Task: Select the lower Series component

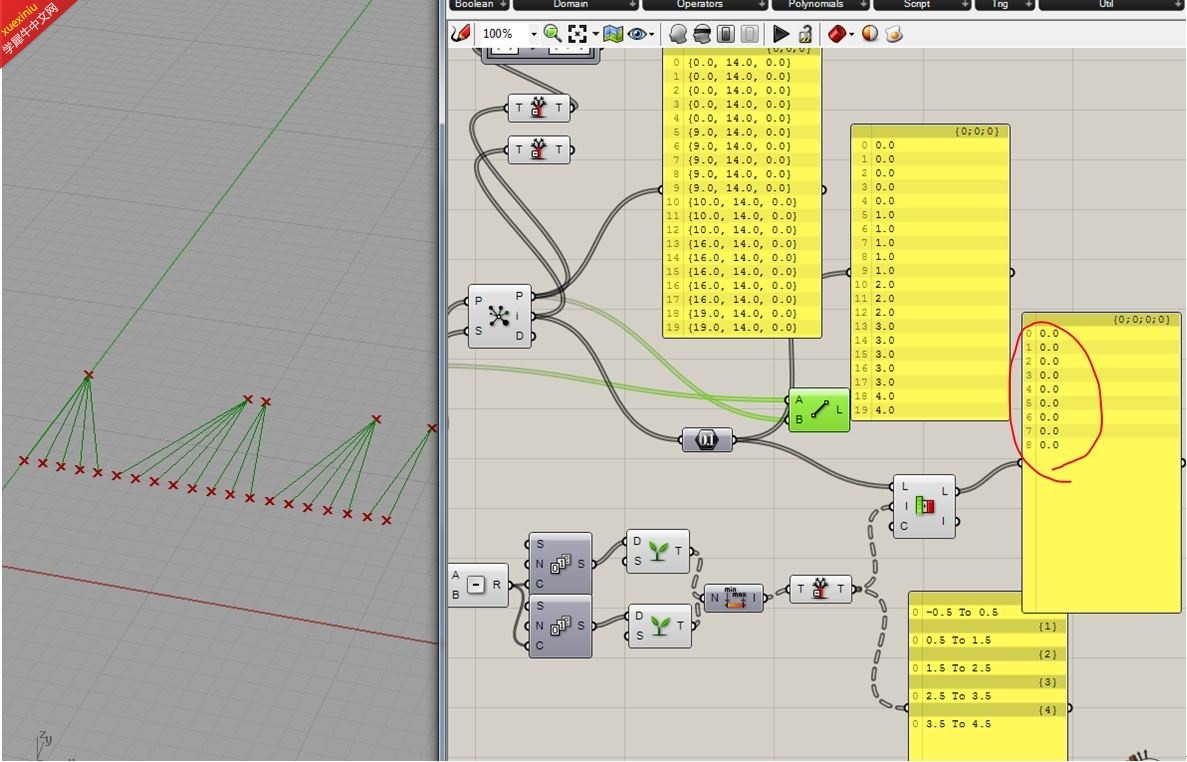Action: click(x=559, y=626)
